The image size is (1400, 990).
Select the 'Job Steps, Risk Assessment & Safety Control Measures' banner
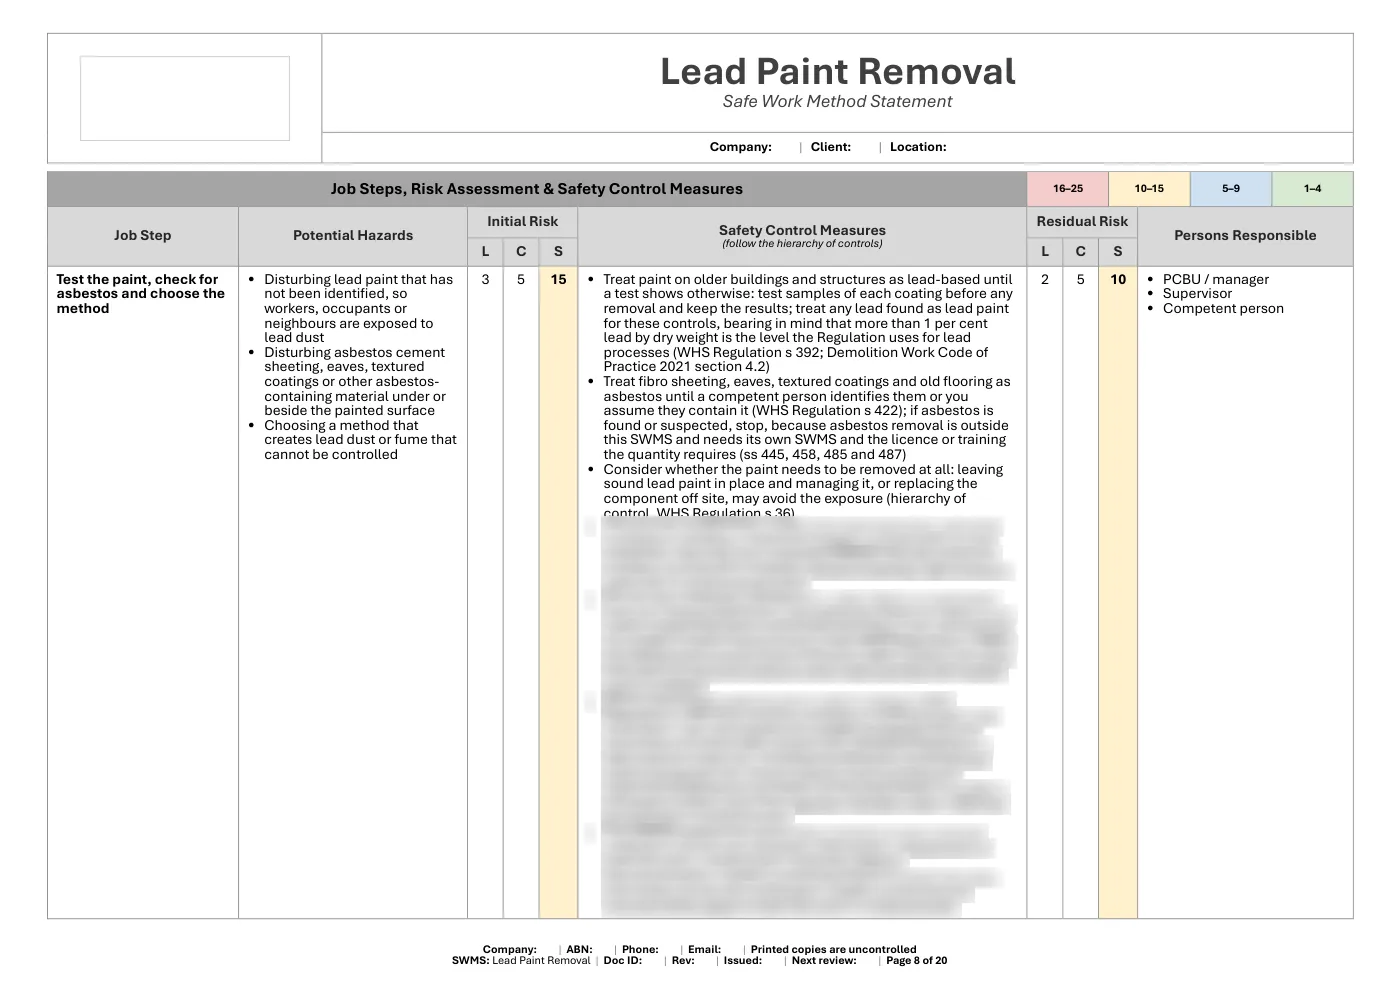[537, 189]
